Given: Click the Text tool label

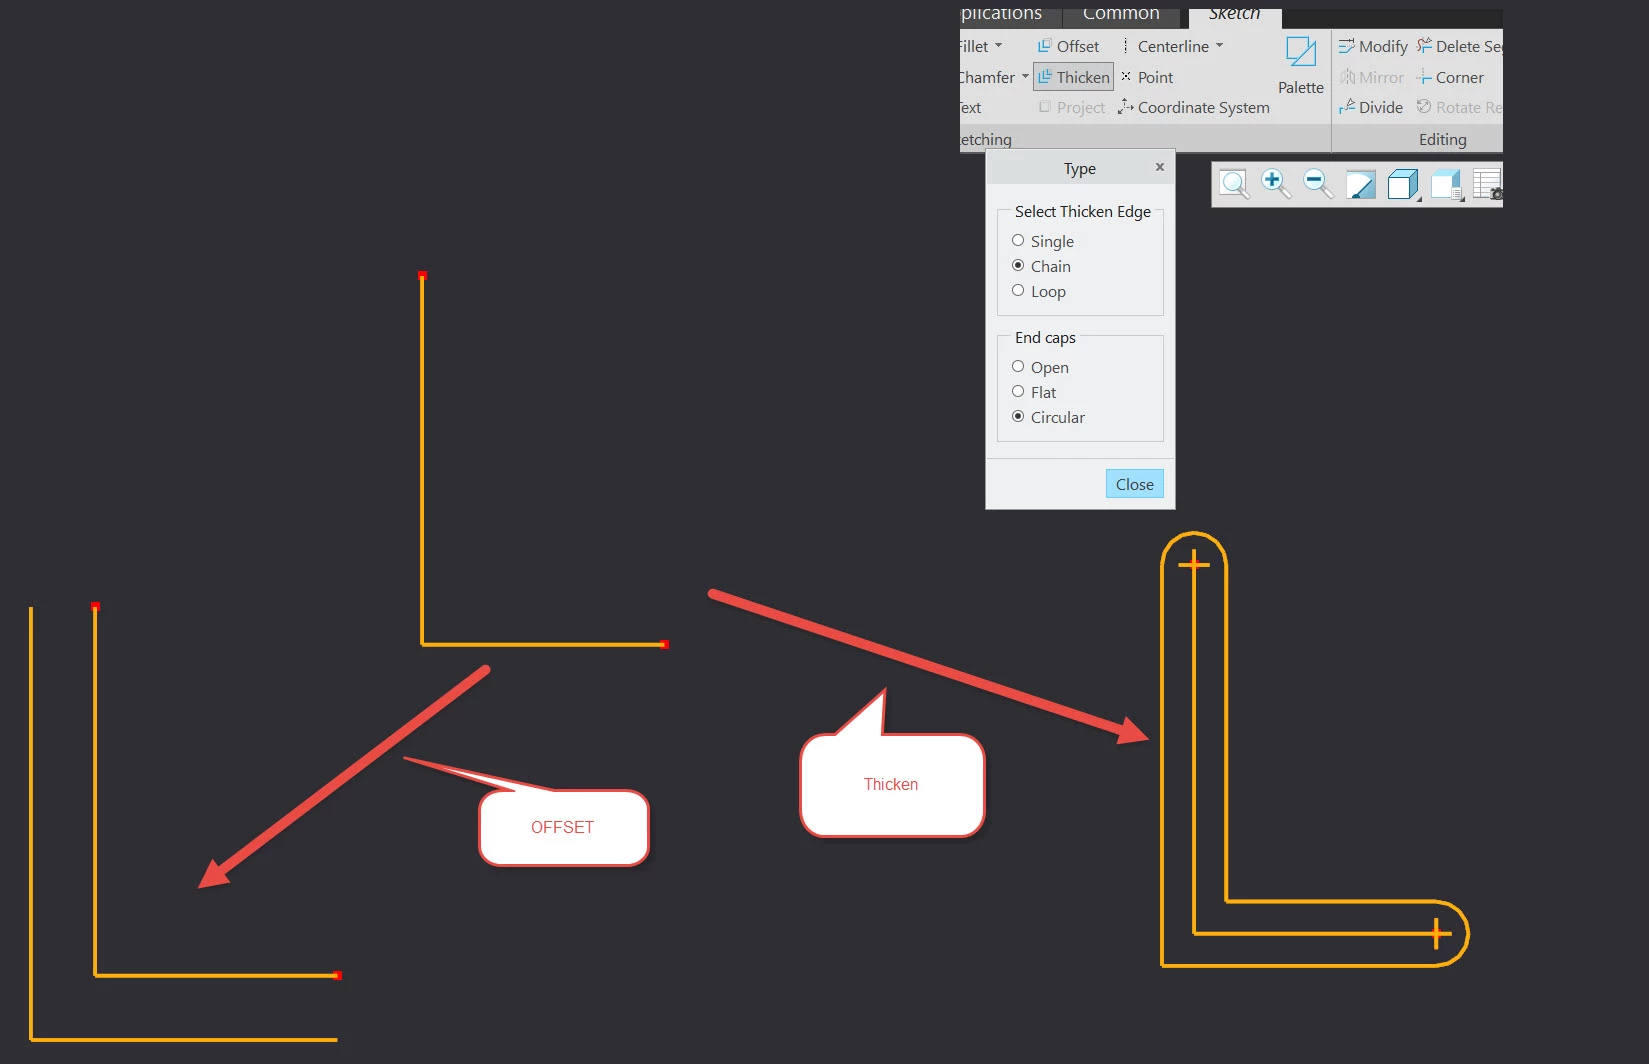Looking at the screenshot, I should (x=970, y=107).
